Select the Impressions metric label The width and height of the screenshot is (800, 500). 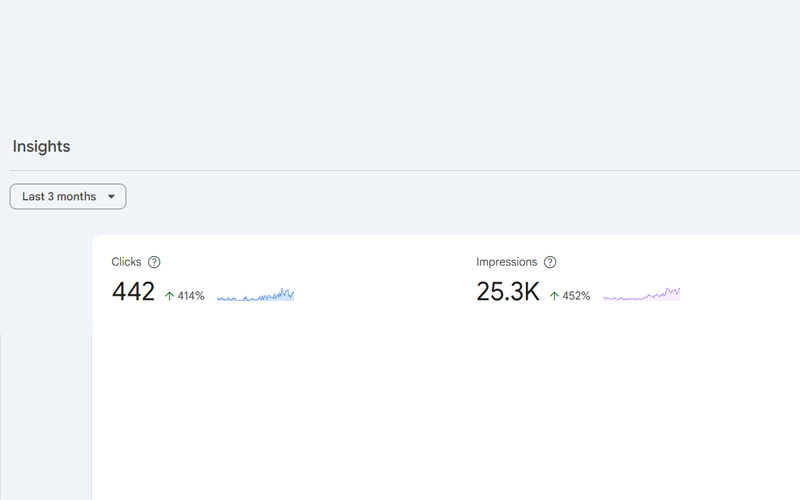[x=507, y=262]
